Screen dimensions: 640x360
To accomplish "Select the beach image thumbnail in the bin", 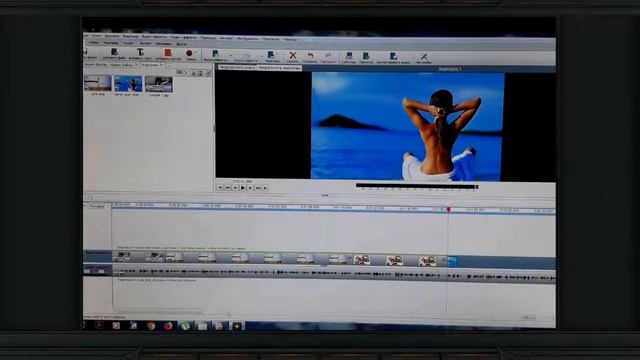I will 98,83.
